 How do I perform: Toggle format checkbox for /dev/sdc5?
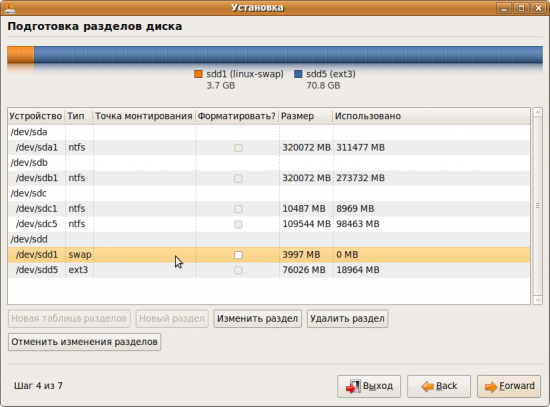[238, 224]
